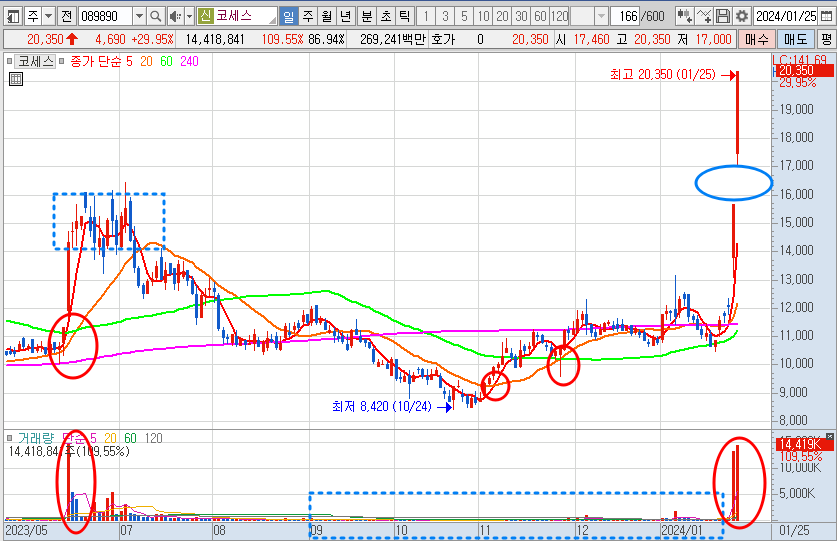Viewport: 837px width, 541px height.
Task: Open the 주 market type dropdown arrow
Action: [x=49, y=17]
